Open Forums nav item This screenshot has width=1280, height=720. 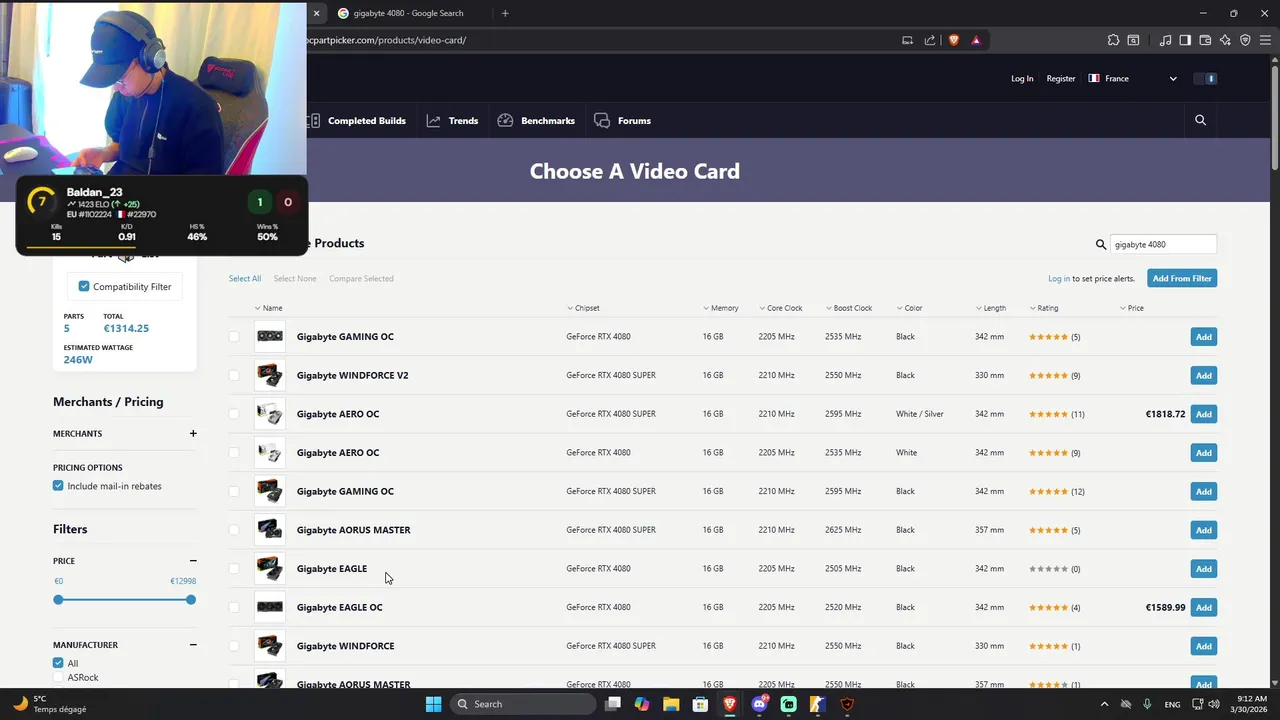coord(622,121)
